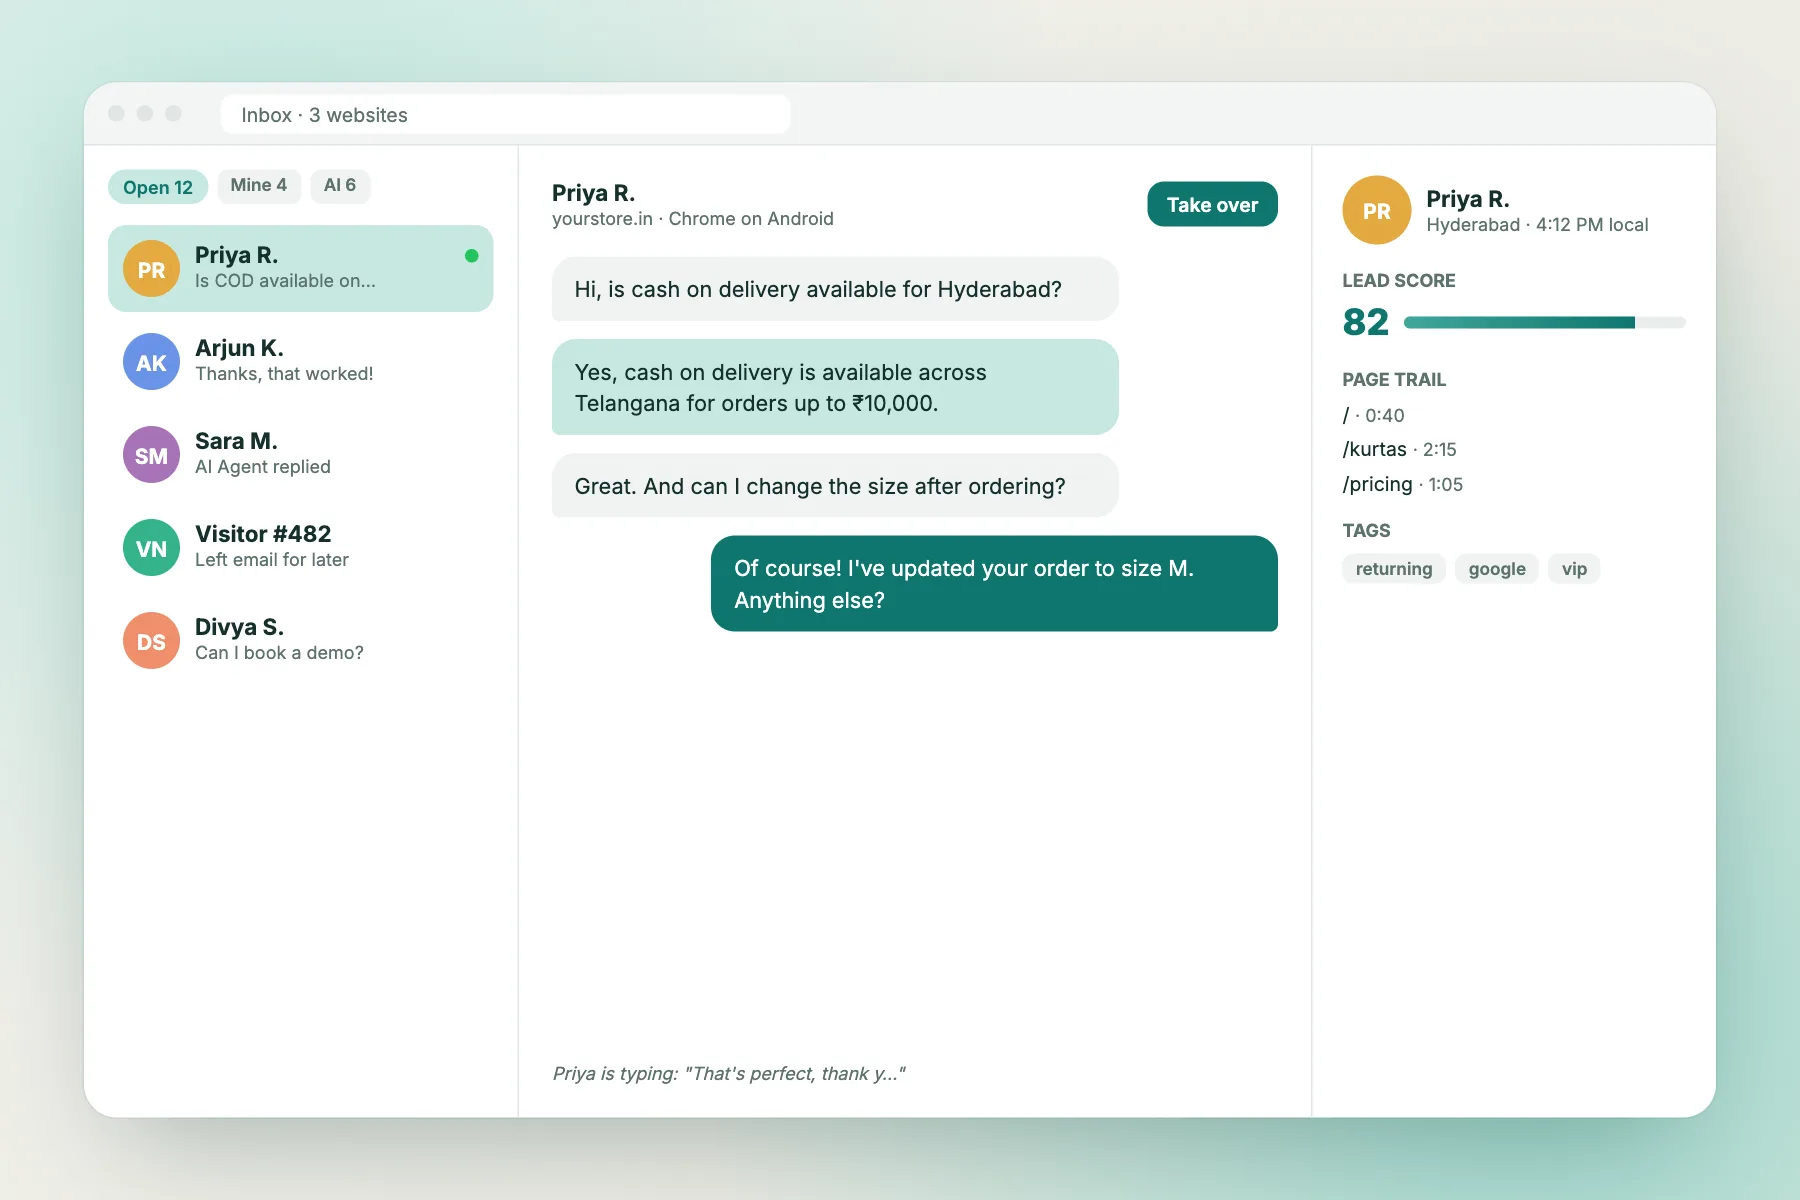This screenshot has width=1800, height=1200.
Task: Click the Inbox · 3 websites title field
Action: pyautogui.click(x=506, y=114)
